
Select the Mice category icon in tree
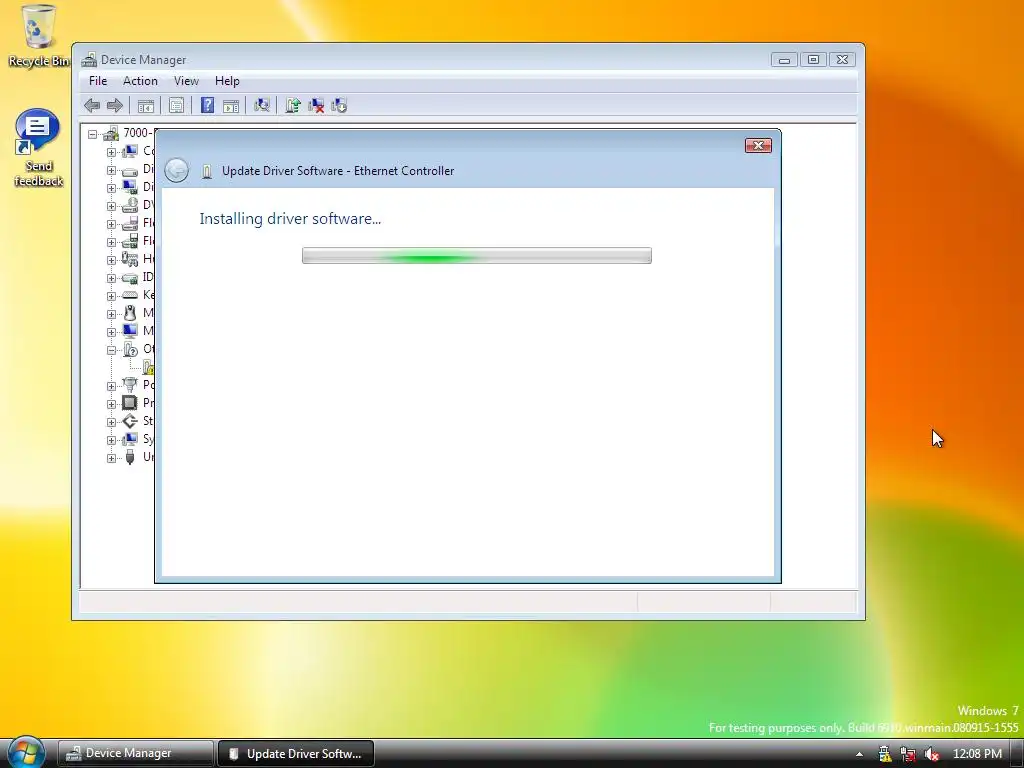[x=130, y=313]
